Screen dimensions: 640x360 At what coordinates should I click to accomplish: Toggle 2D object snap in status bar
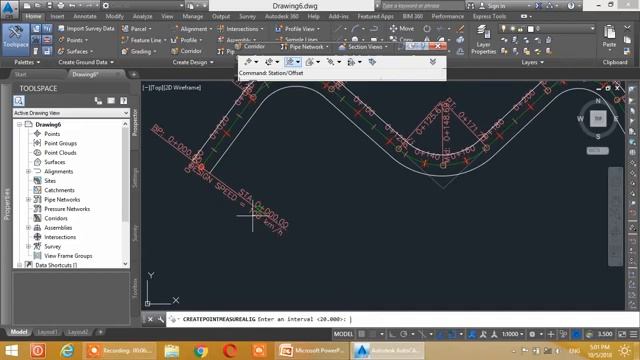[x=452, y=334]
